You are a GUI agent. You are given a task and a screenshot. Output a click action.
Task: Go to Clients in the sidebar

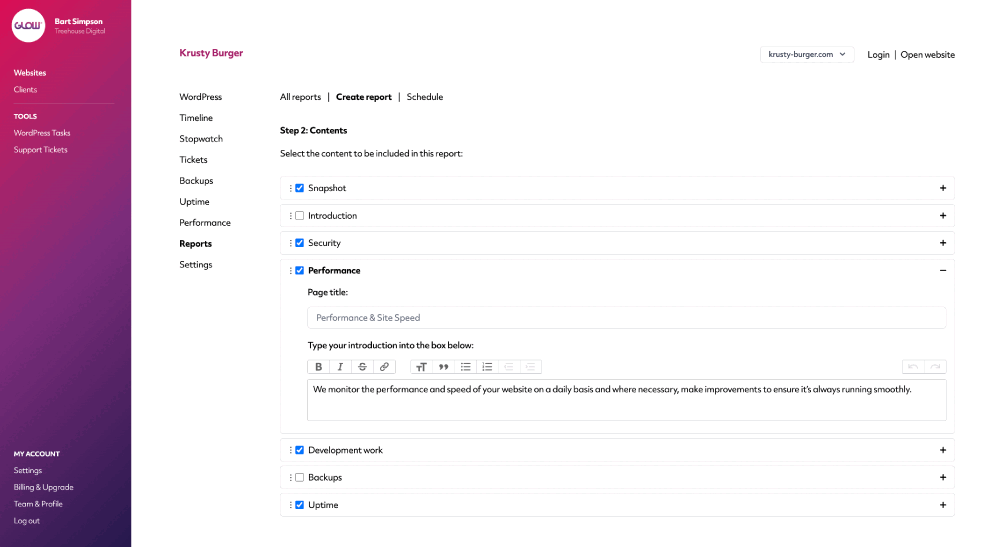coord(26,89)
